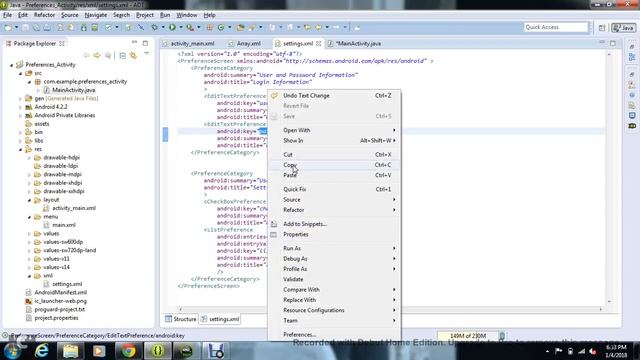Click the New Java Class toolbar icon
The height and width of the screenshot is (360, 640).
(x=221, y=27)
